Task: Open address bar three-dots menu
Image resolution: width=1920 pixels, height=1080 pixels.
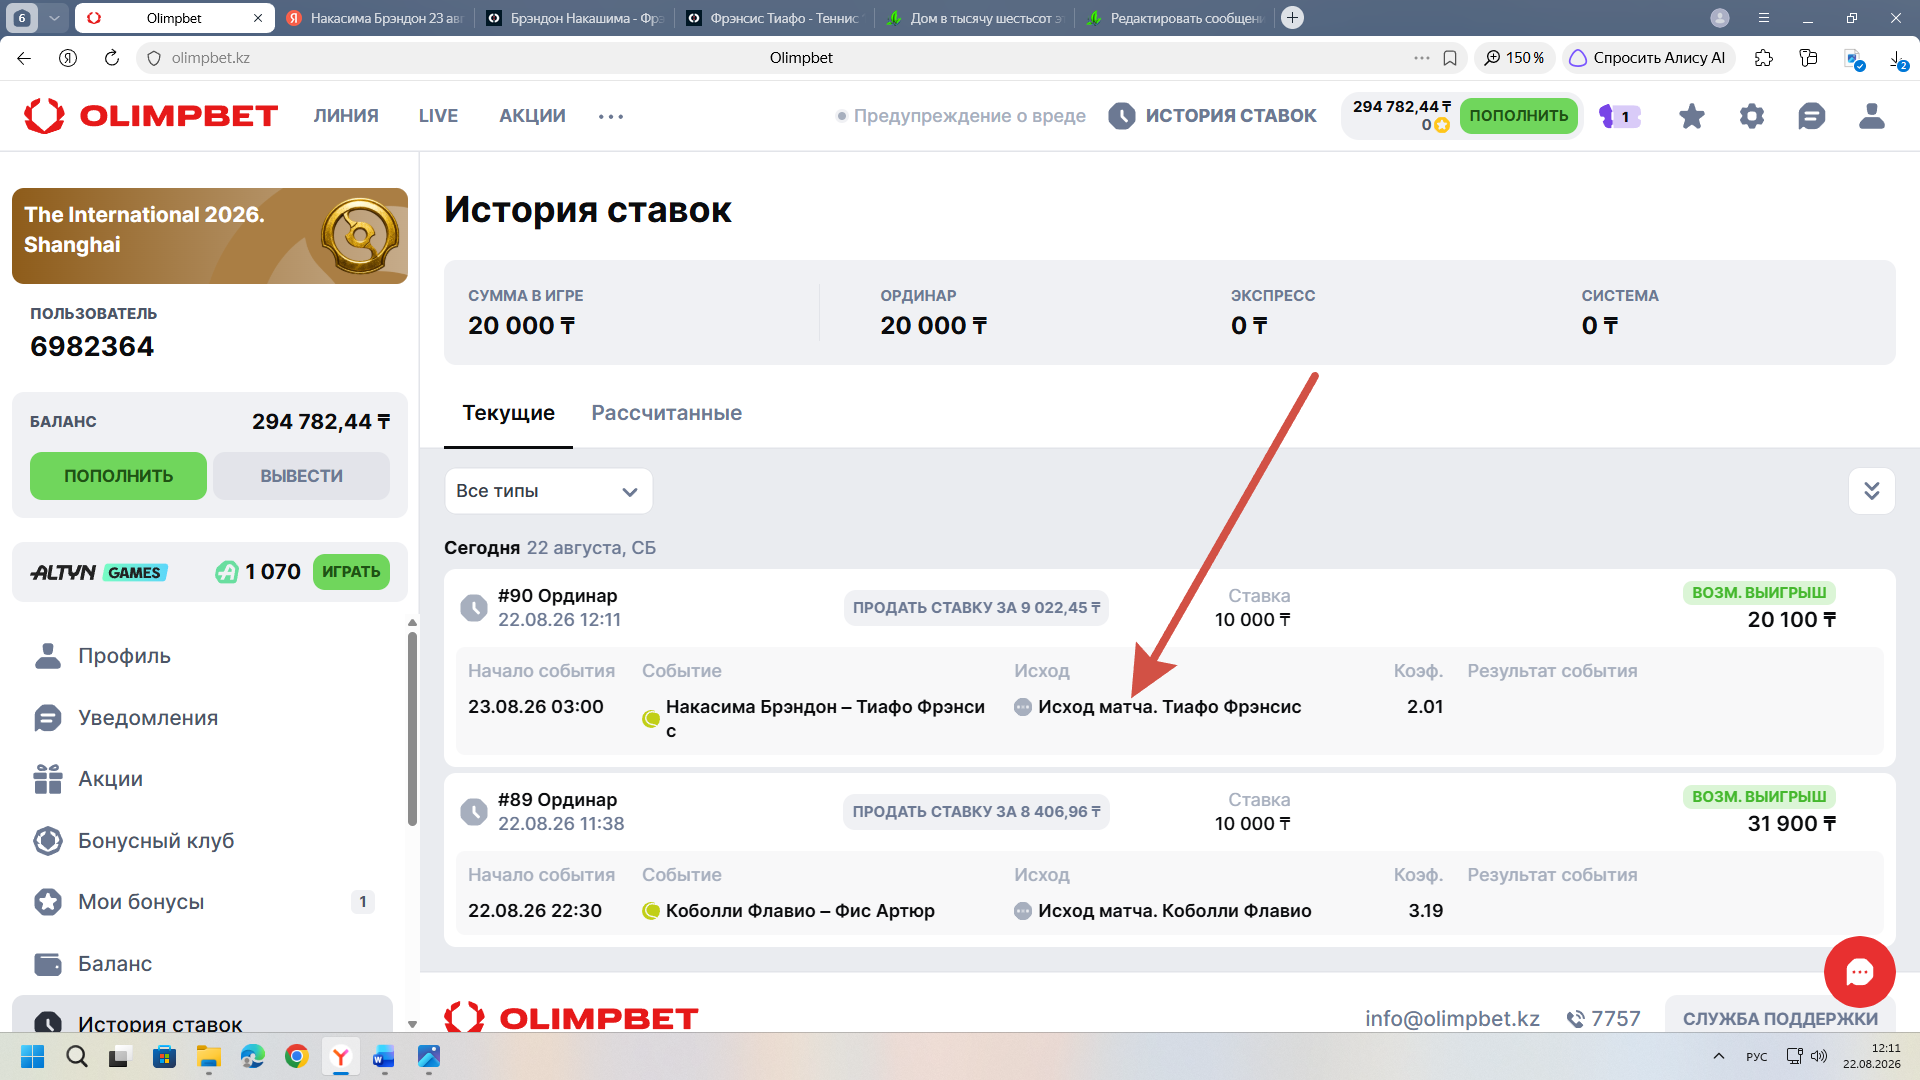Action: point(1421,58)
